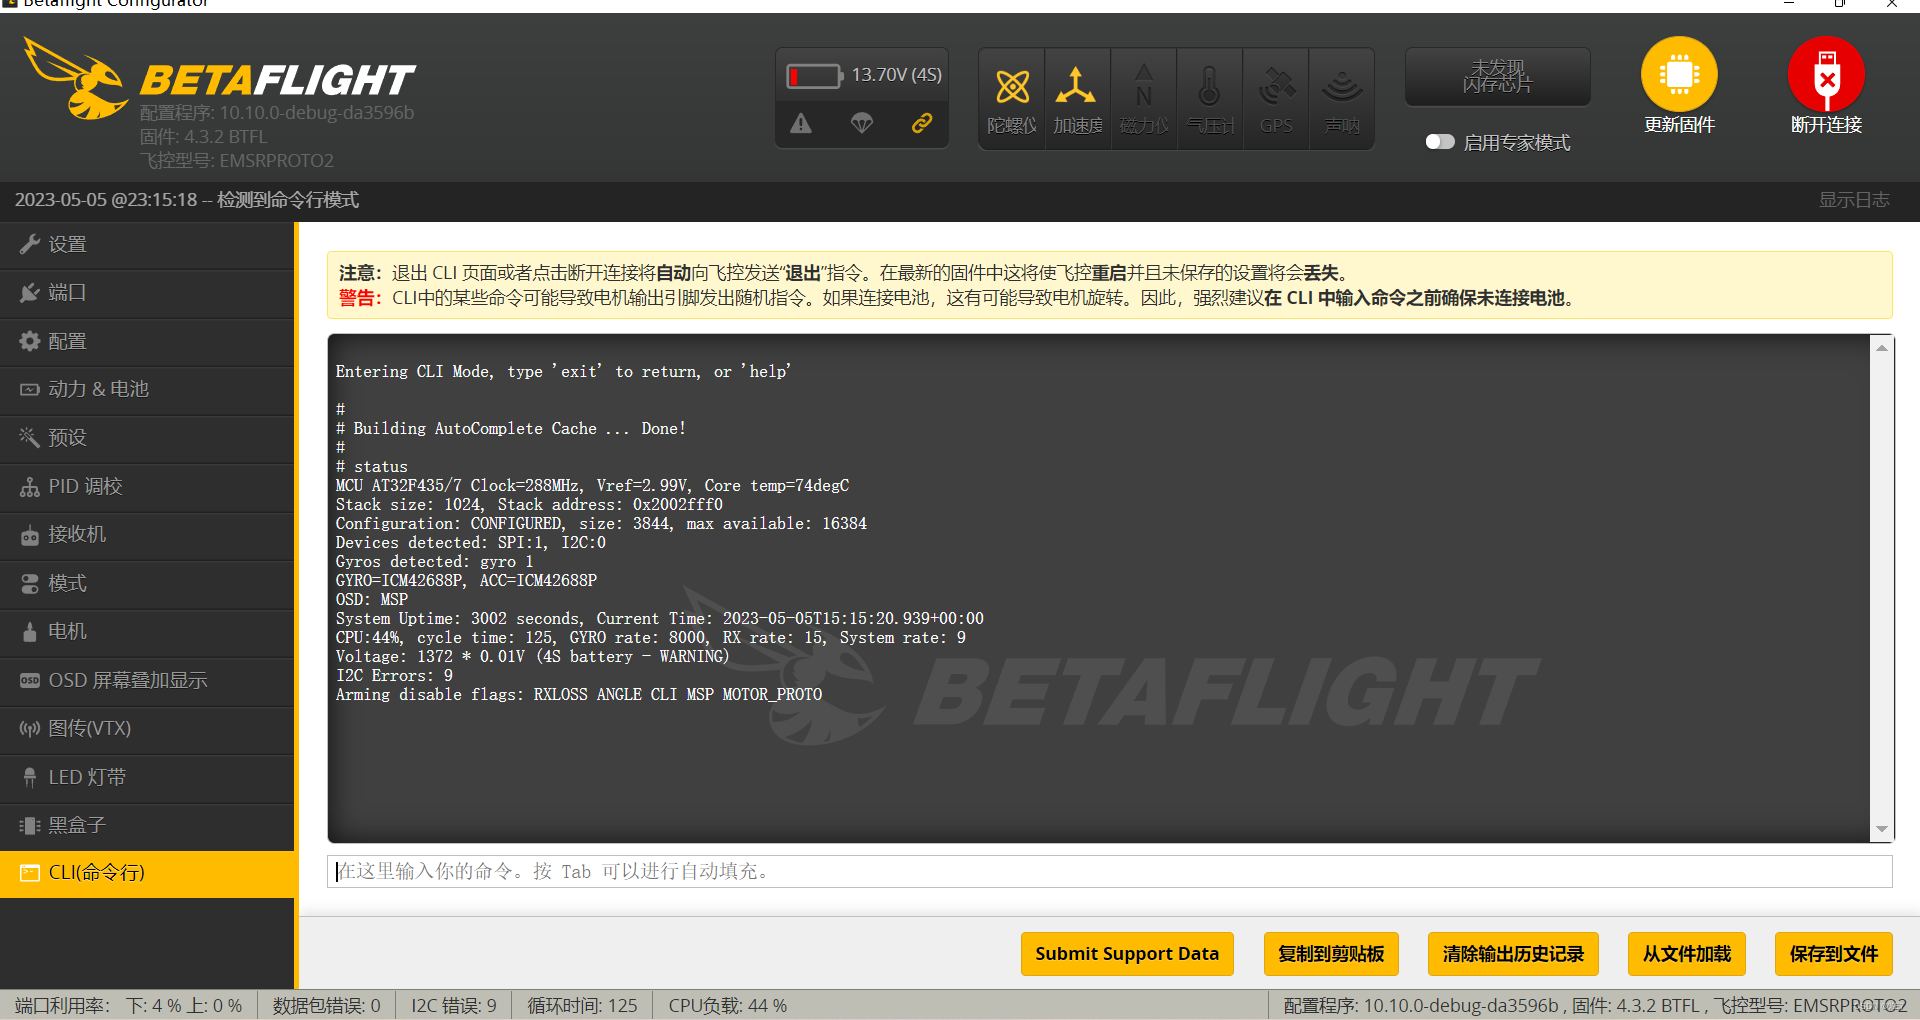This screenshot has height=1020, width=1920.
Task: Click the yellow link status icon
Action: click(922, 123)
